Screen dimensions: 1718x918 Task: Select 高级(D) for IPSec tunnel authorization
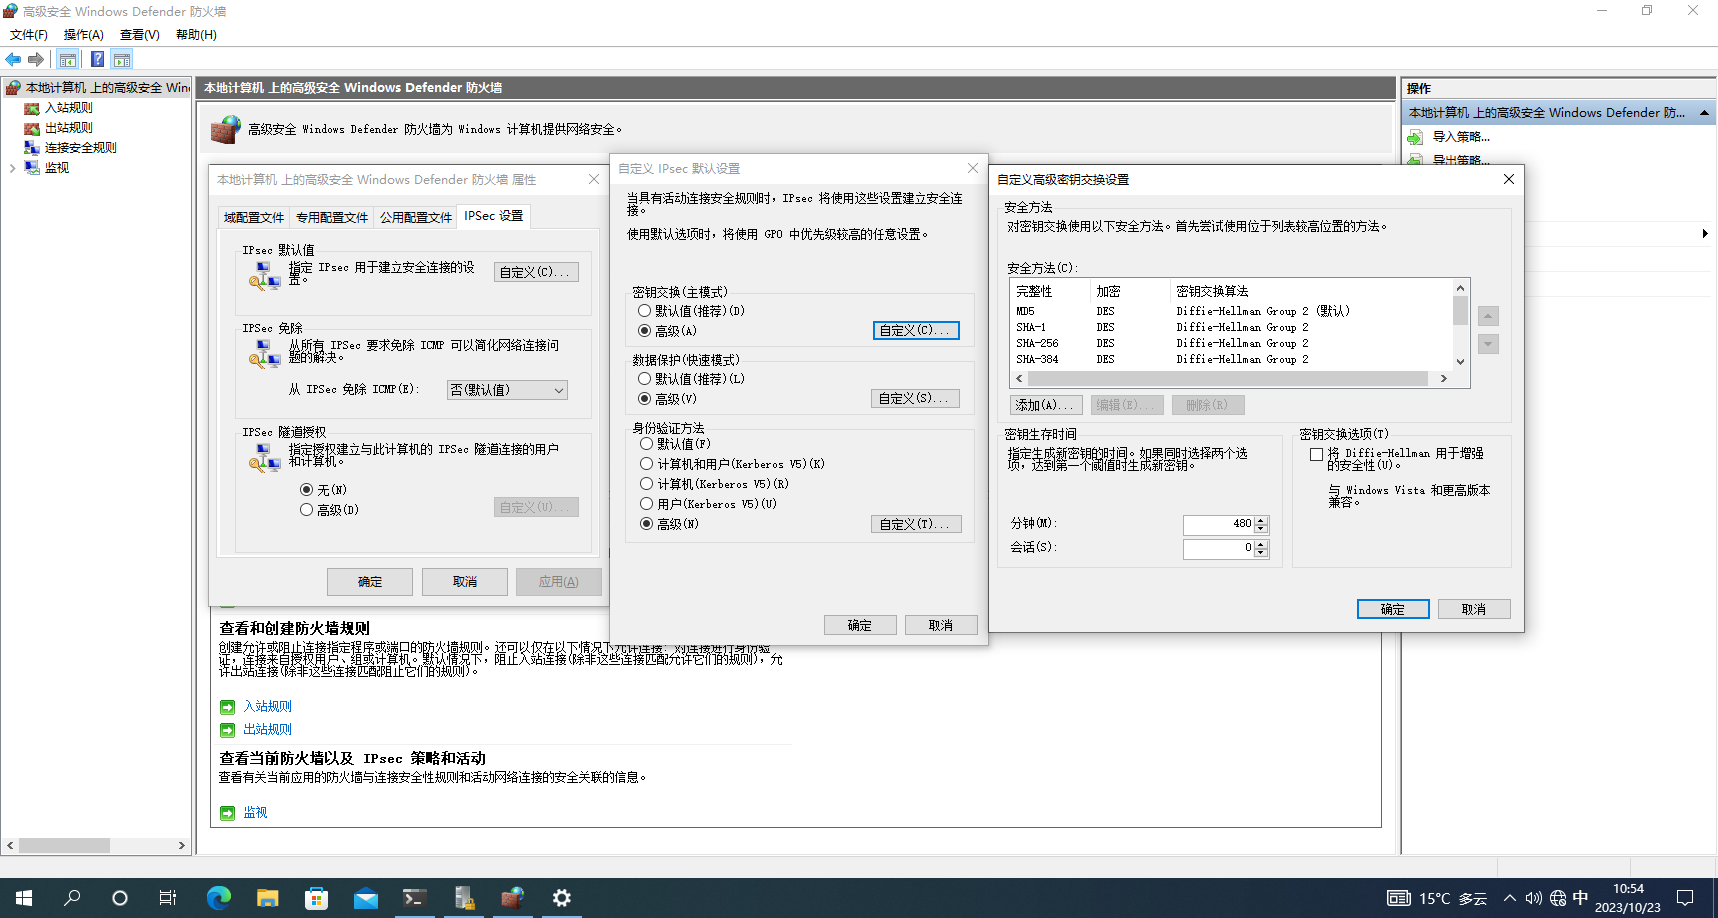coord(306,510)
